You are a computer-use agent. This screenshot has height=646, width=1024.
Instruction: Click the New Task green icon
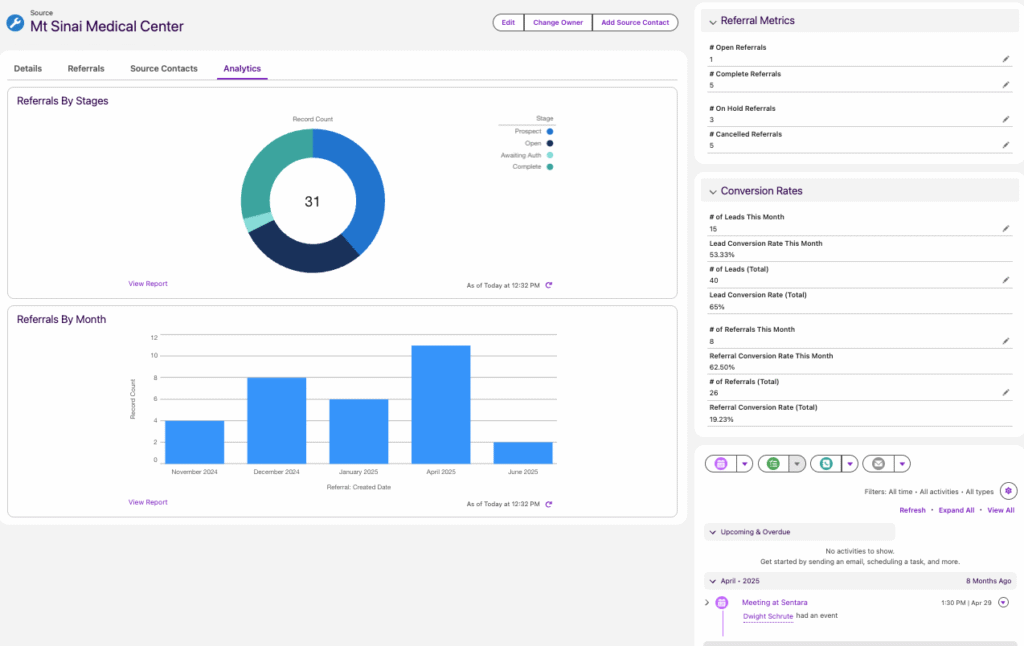tap(773, 464)
